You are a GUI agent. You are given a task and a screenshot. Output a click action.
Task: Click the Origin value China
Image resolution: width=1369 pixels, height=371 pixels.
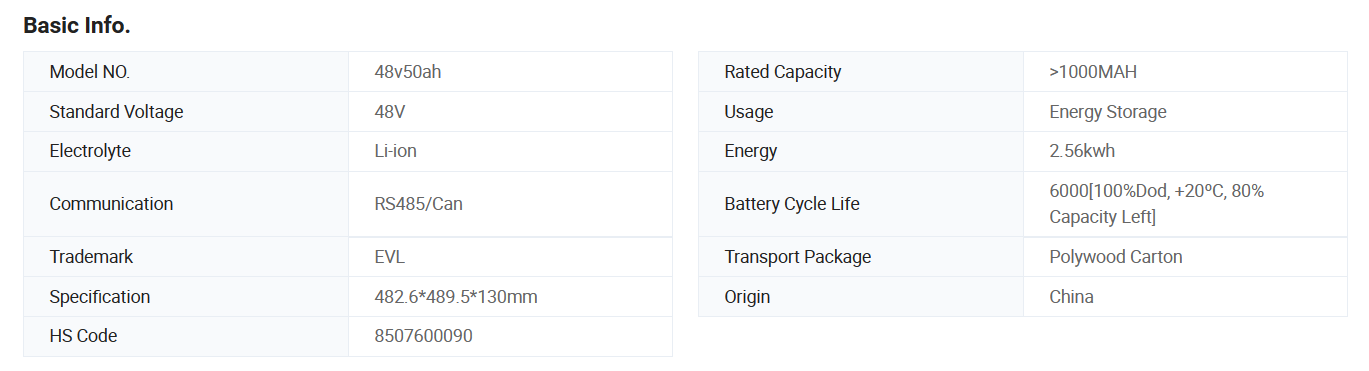[x=1071, y=297]
